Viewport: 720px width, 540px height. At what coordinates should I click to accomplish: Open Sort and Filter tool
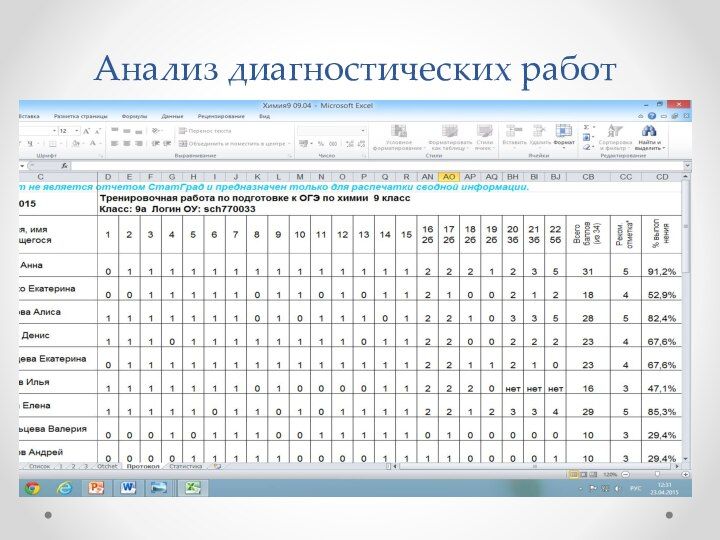point(612,136)
